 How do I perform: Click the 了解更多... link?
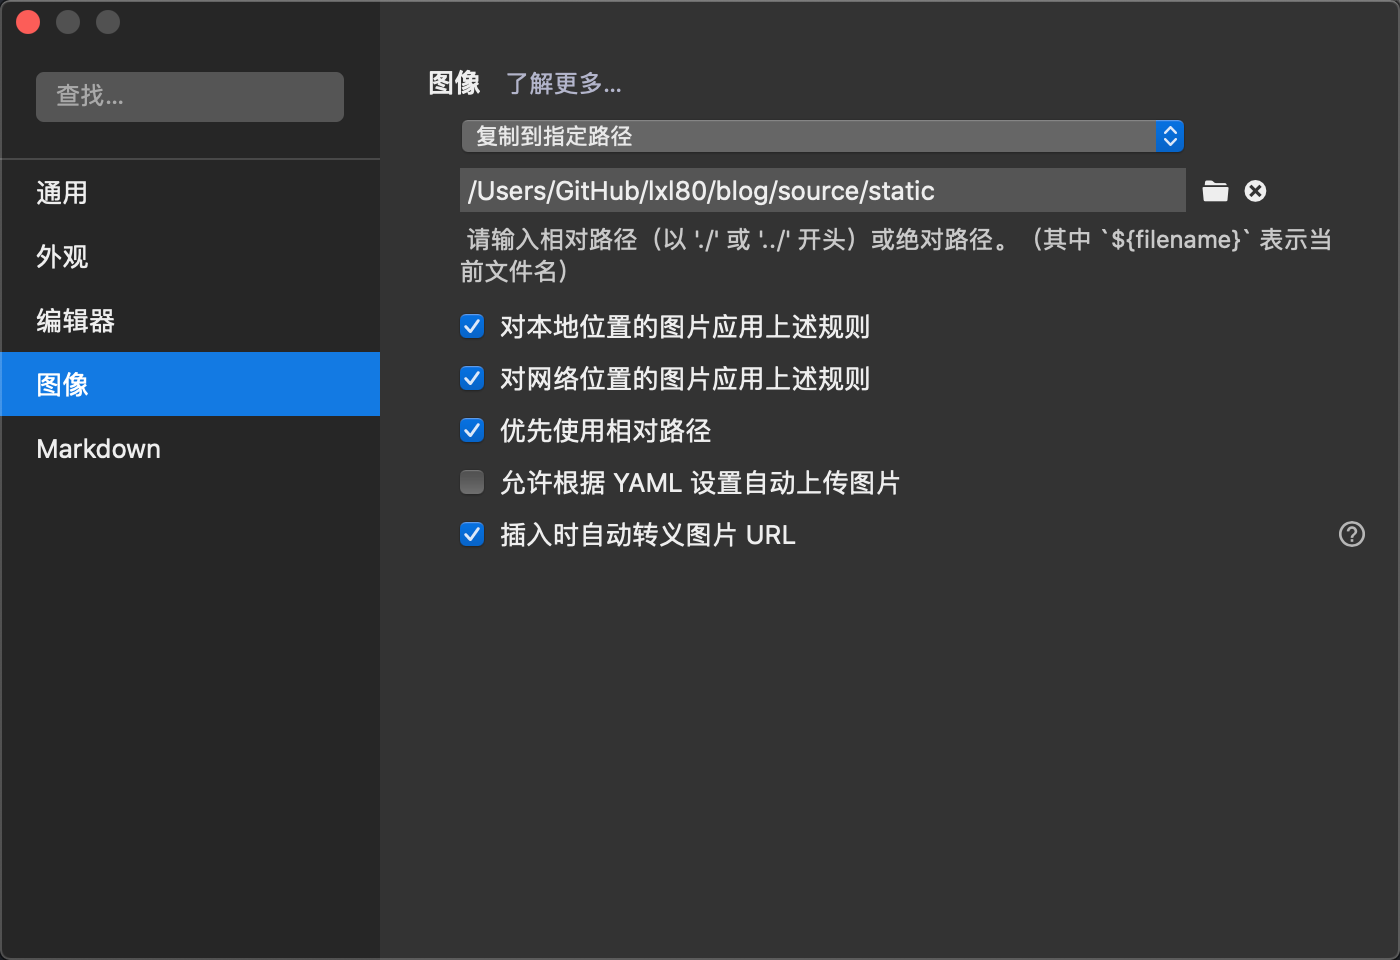564,84
